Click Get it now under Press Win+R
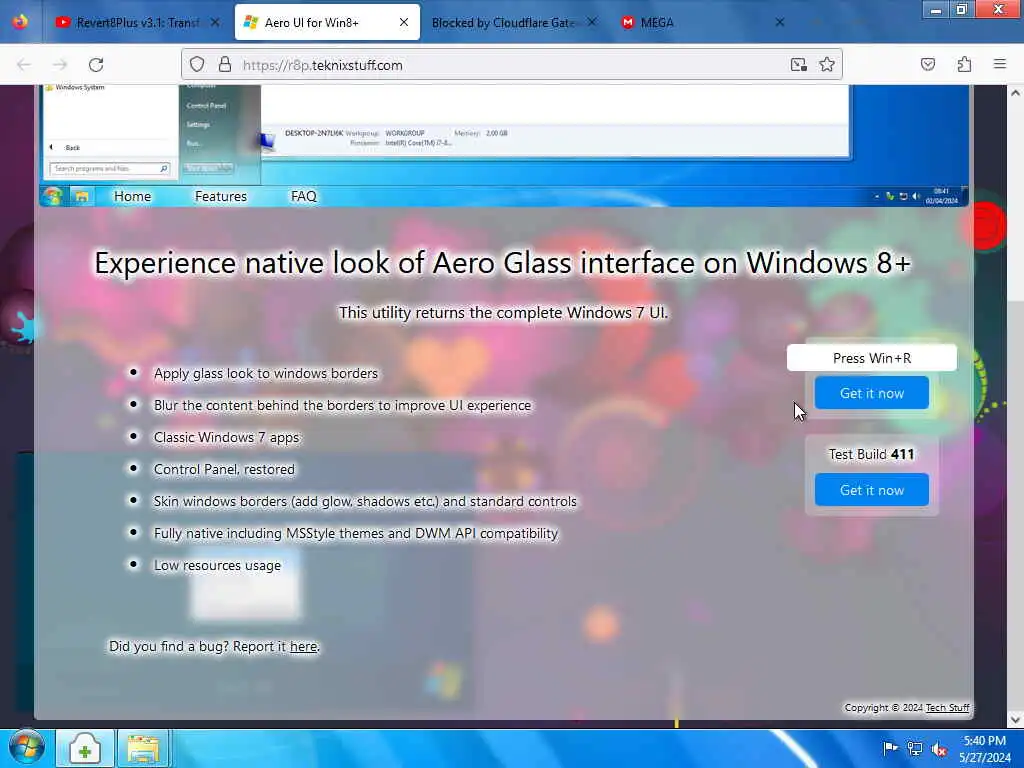 (871, 393)
